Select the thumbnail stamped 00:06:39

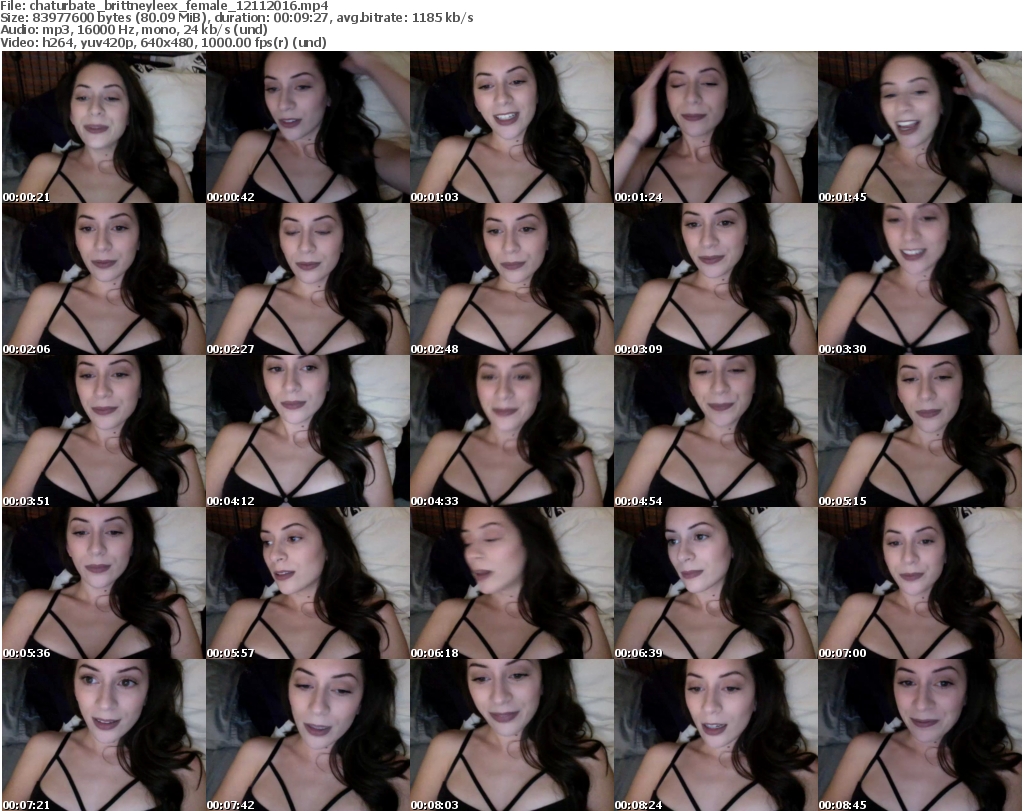(x=716, y=584)
